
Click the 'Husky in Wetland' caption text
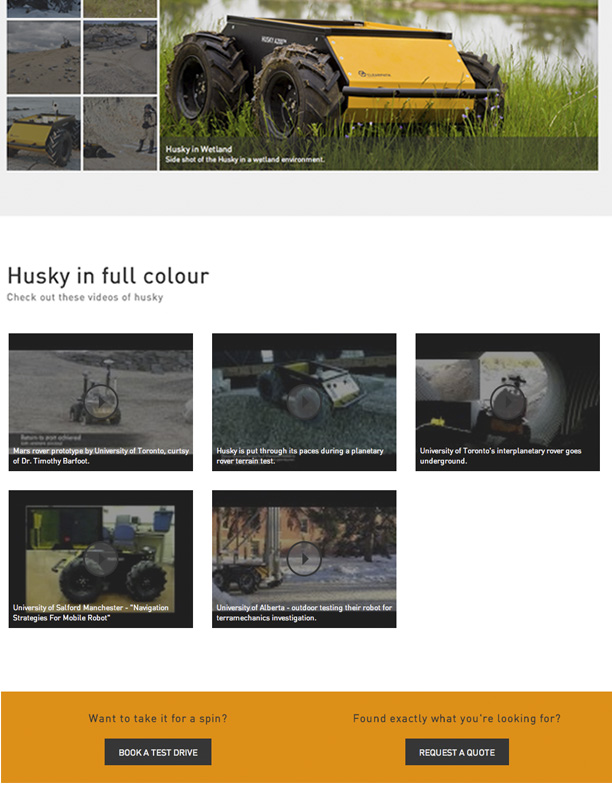[x=198, y=150]
